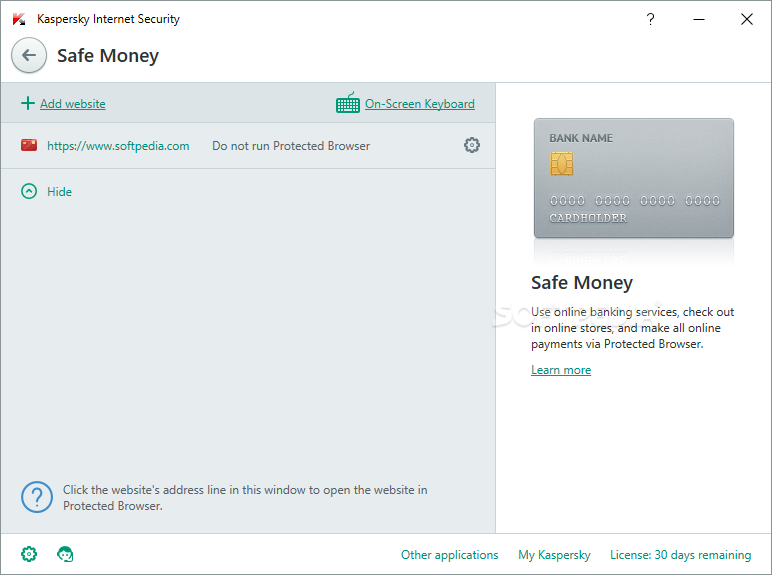This screenshot has height=575, width=772.
Task: Click License: 30 days remaining
Action: click(x=680, y=555)
